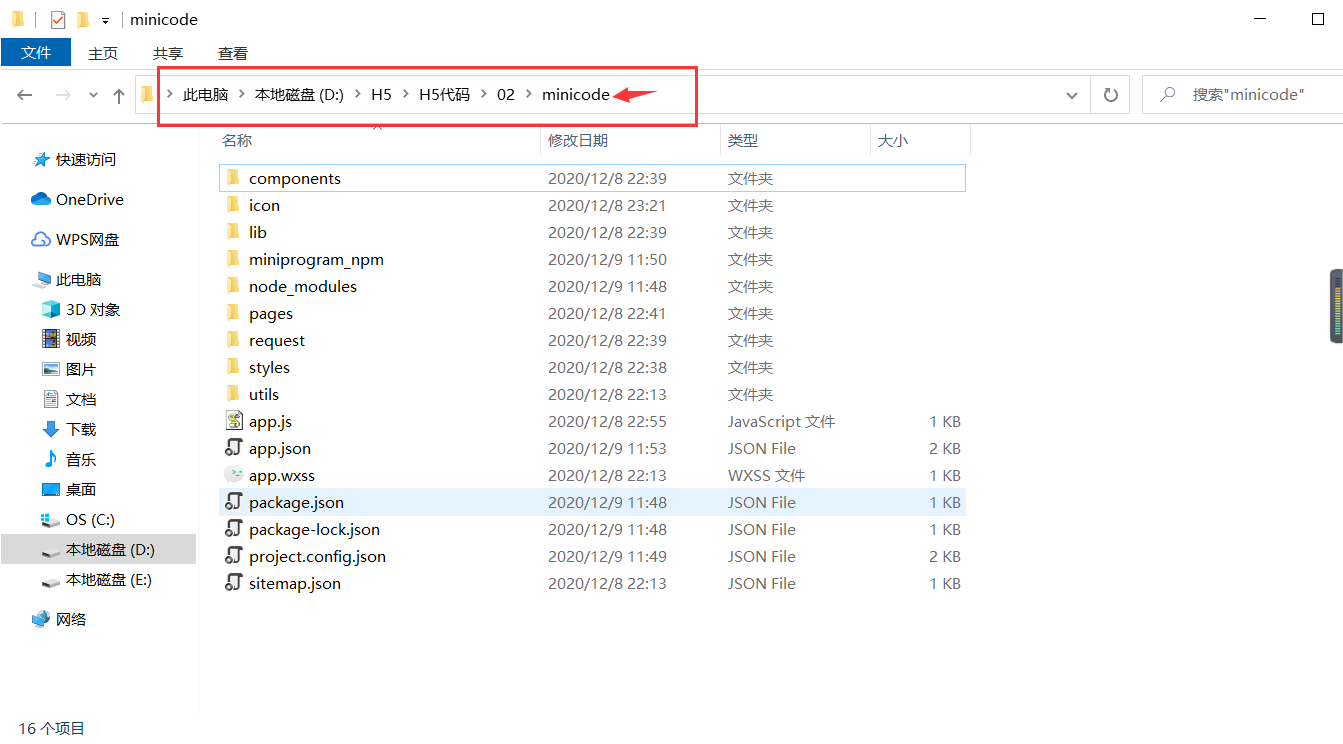Click the app.json file icon
The width and height of the screenshot is (1343, 744).
tap(234, 448)
